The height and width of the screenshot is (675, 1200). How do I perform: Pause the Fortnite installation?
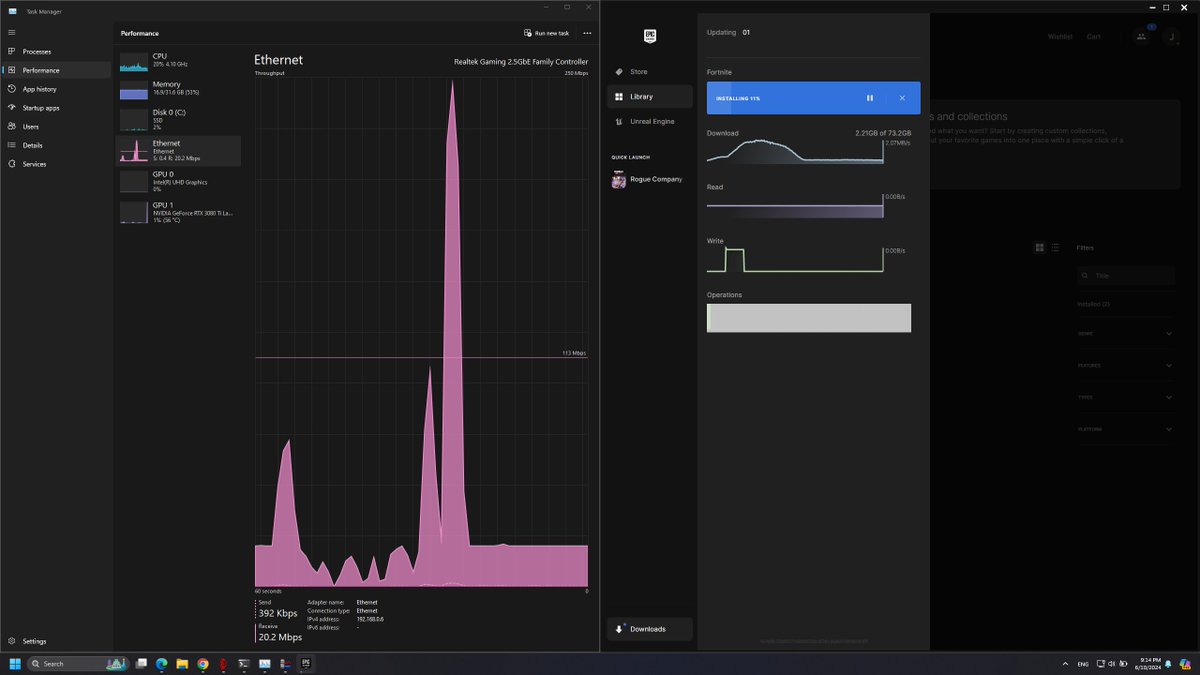(x=870, y=98)
